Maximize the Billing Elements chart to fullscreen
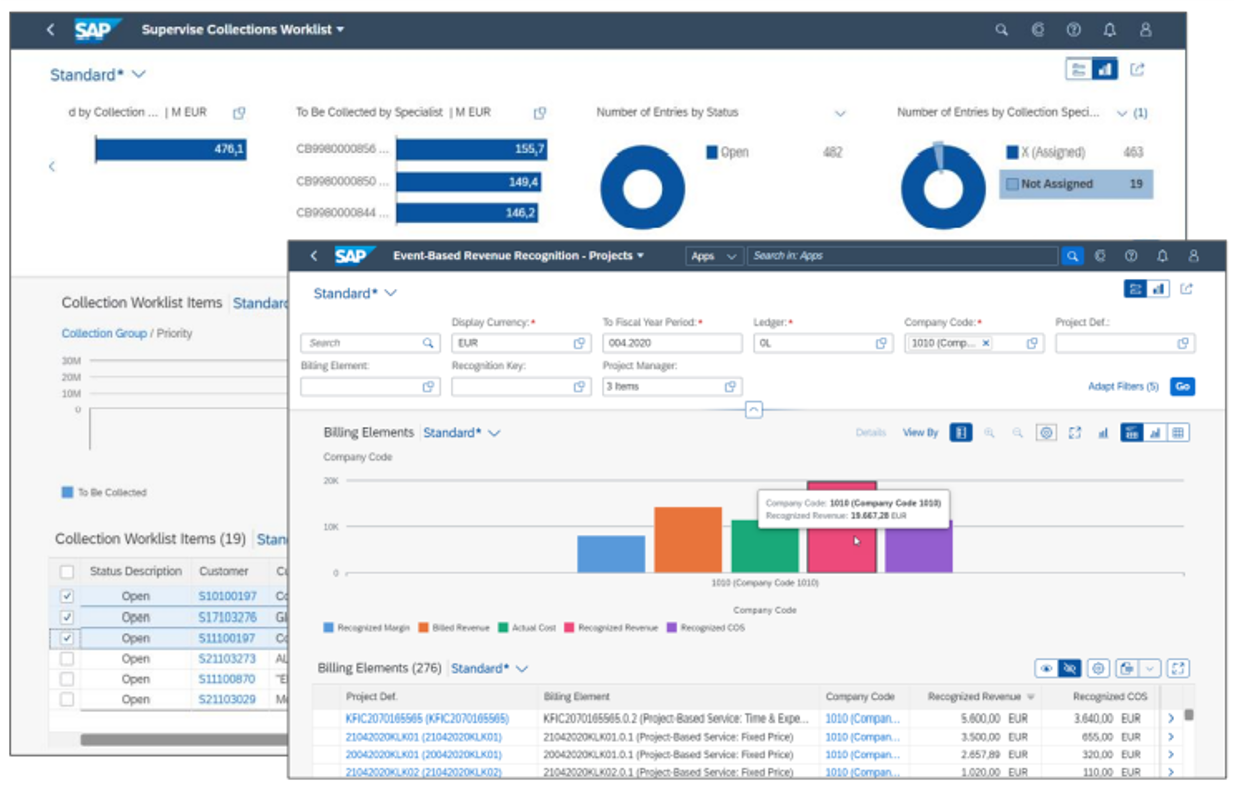Image resolution: width=1234 pixels, height=786 pixels. click(x=1075, y=433)
